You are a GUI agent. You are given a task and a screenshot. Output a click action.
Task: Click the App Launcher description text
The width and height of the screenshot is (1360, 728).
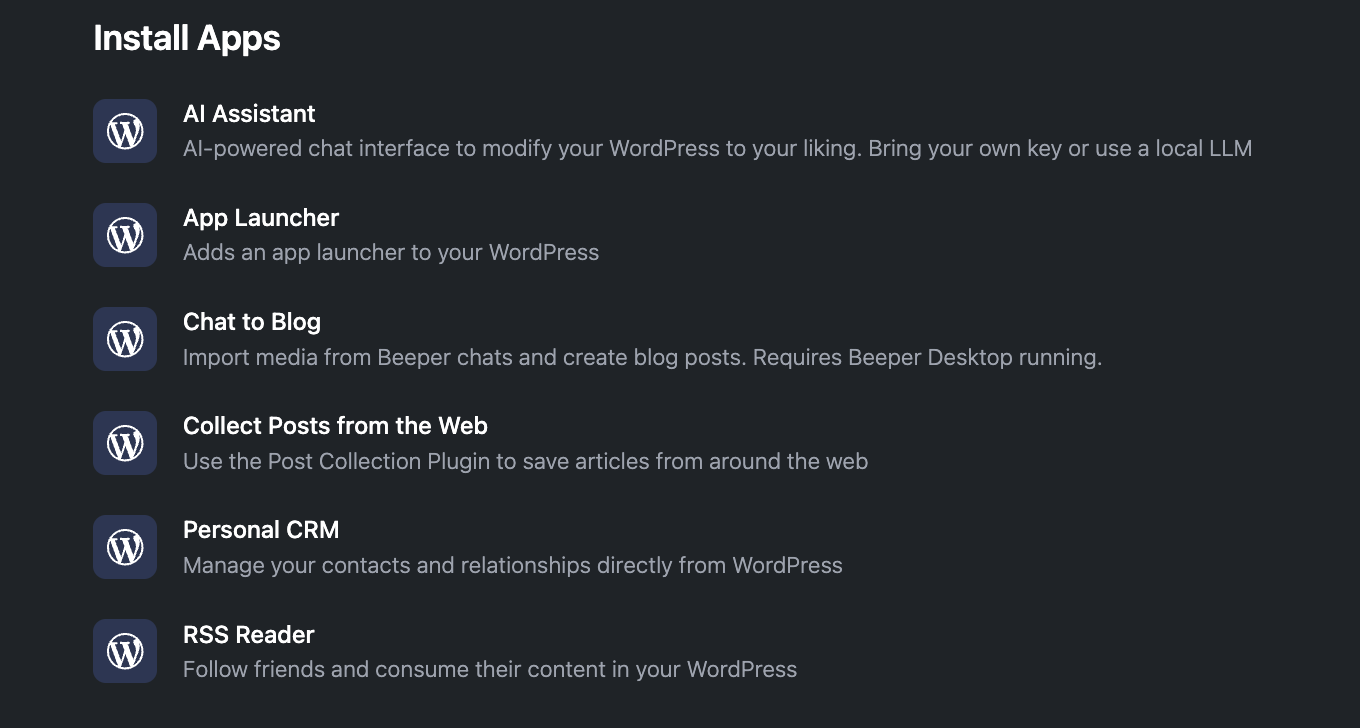coord(390,251)
